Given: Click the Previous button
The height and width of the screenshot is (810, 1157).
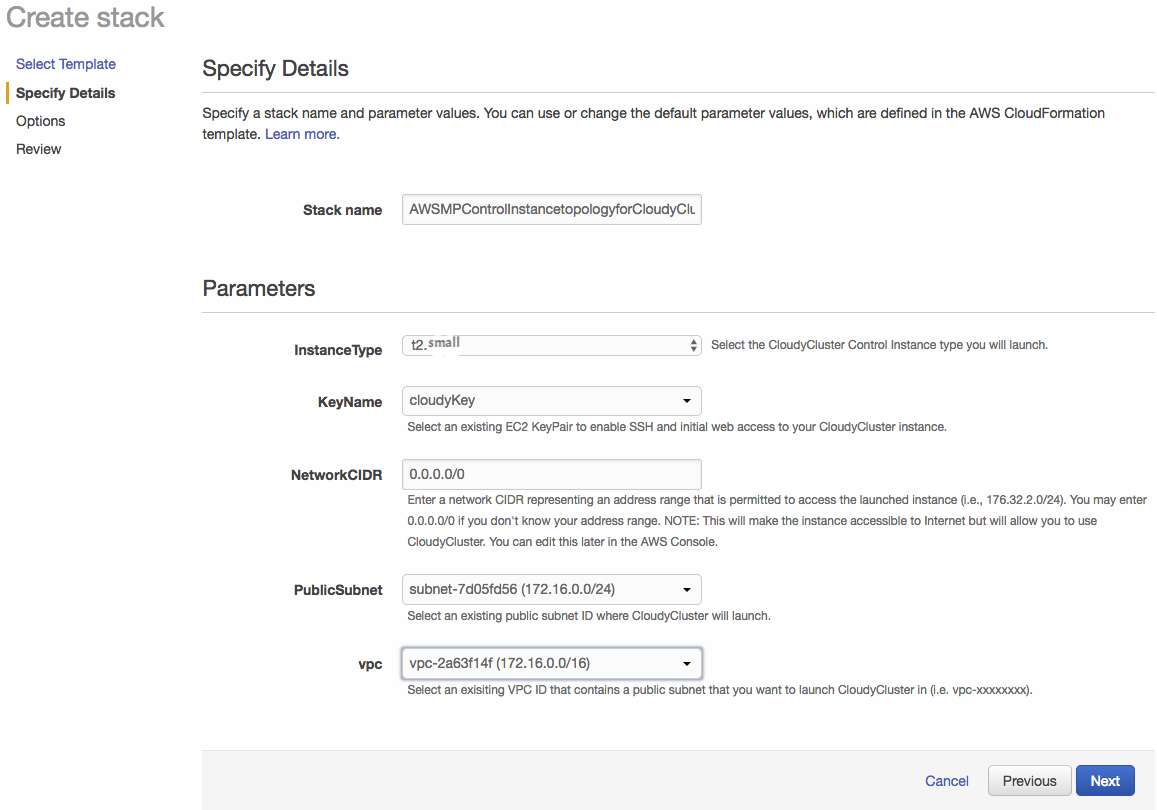Looking at the screenshot, I should [x=1029, y=780].
